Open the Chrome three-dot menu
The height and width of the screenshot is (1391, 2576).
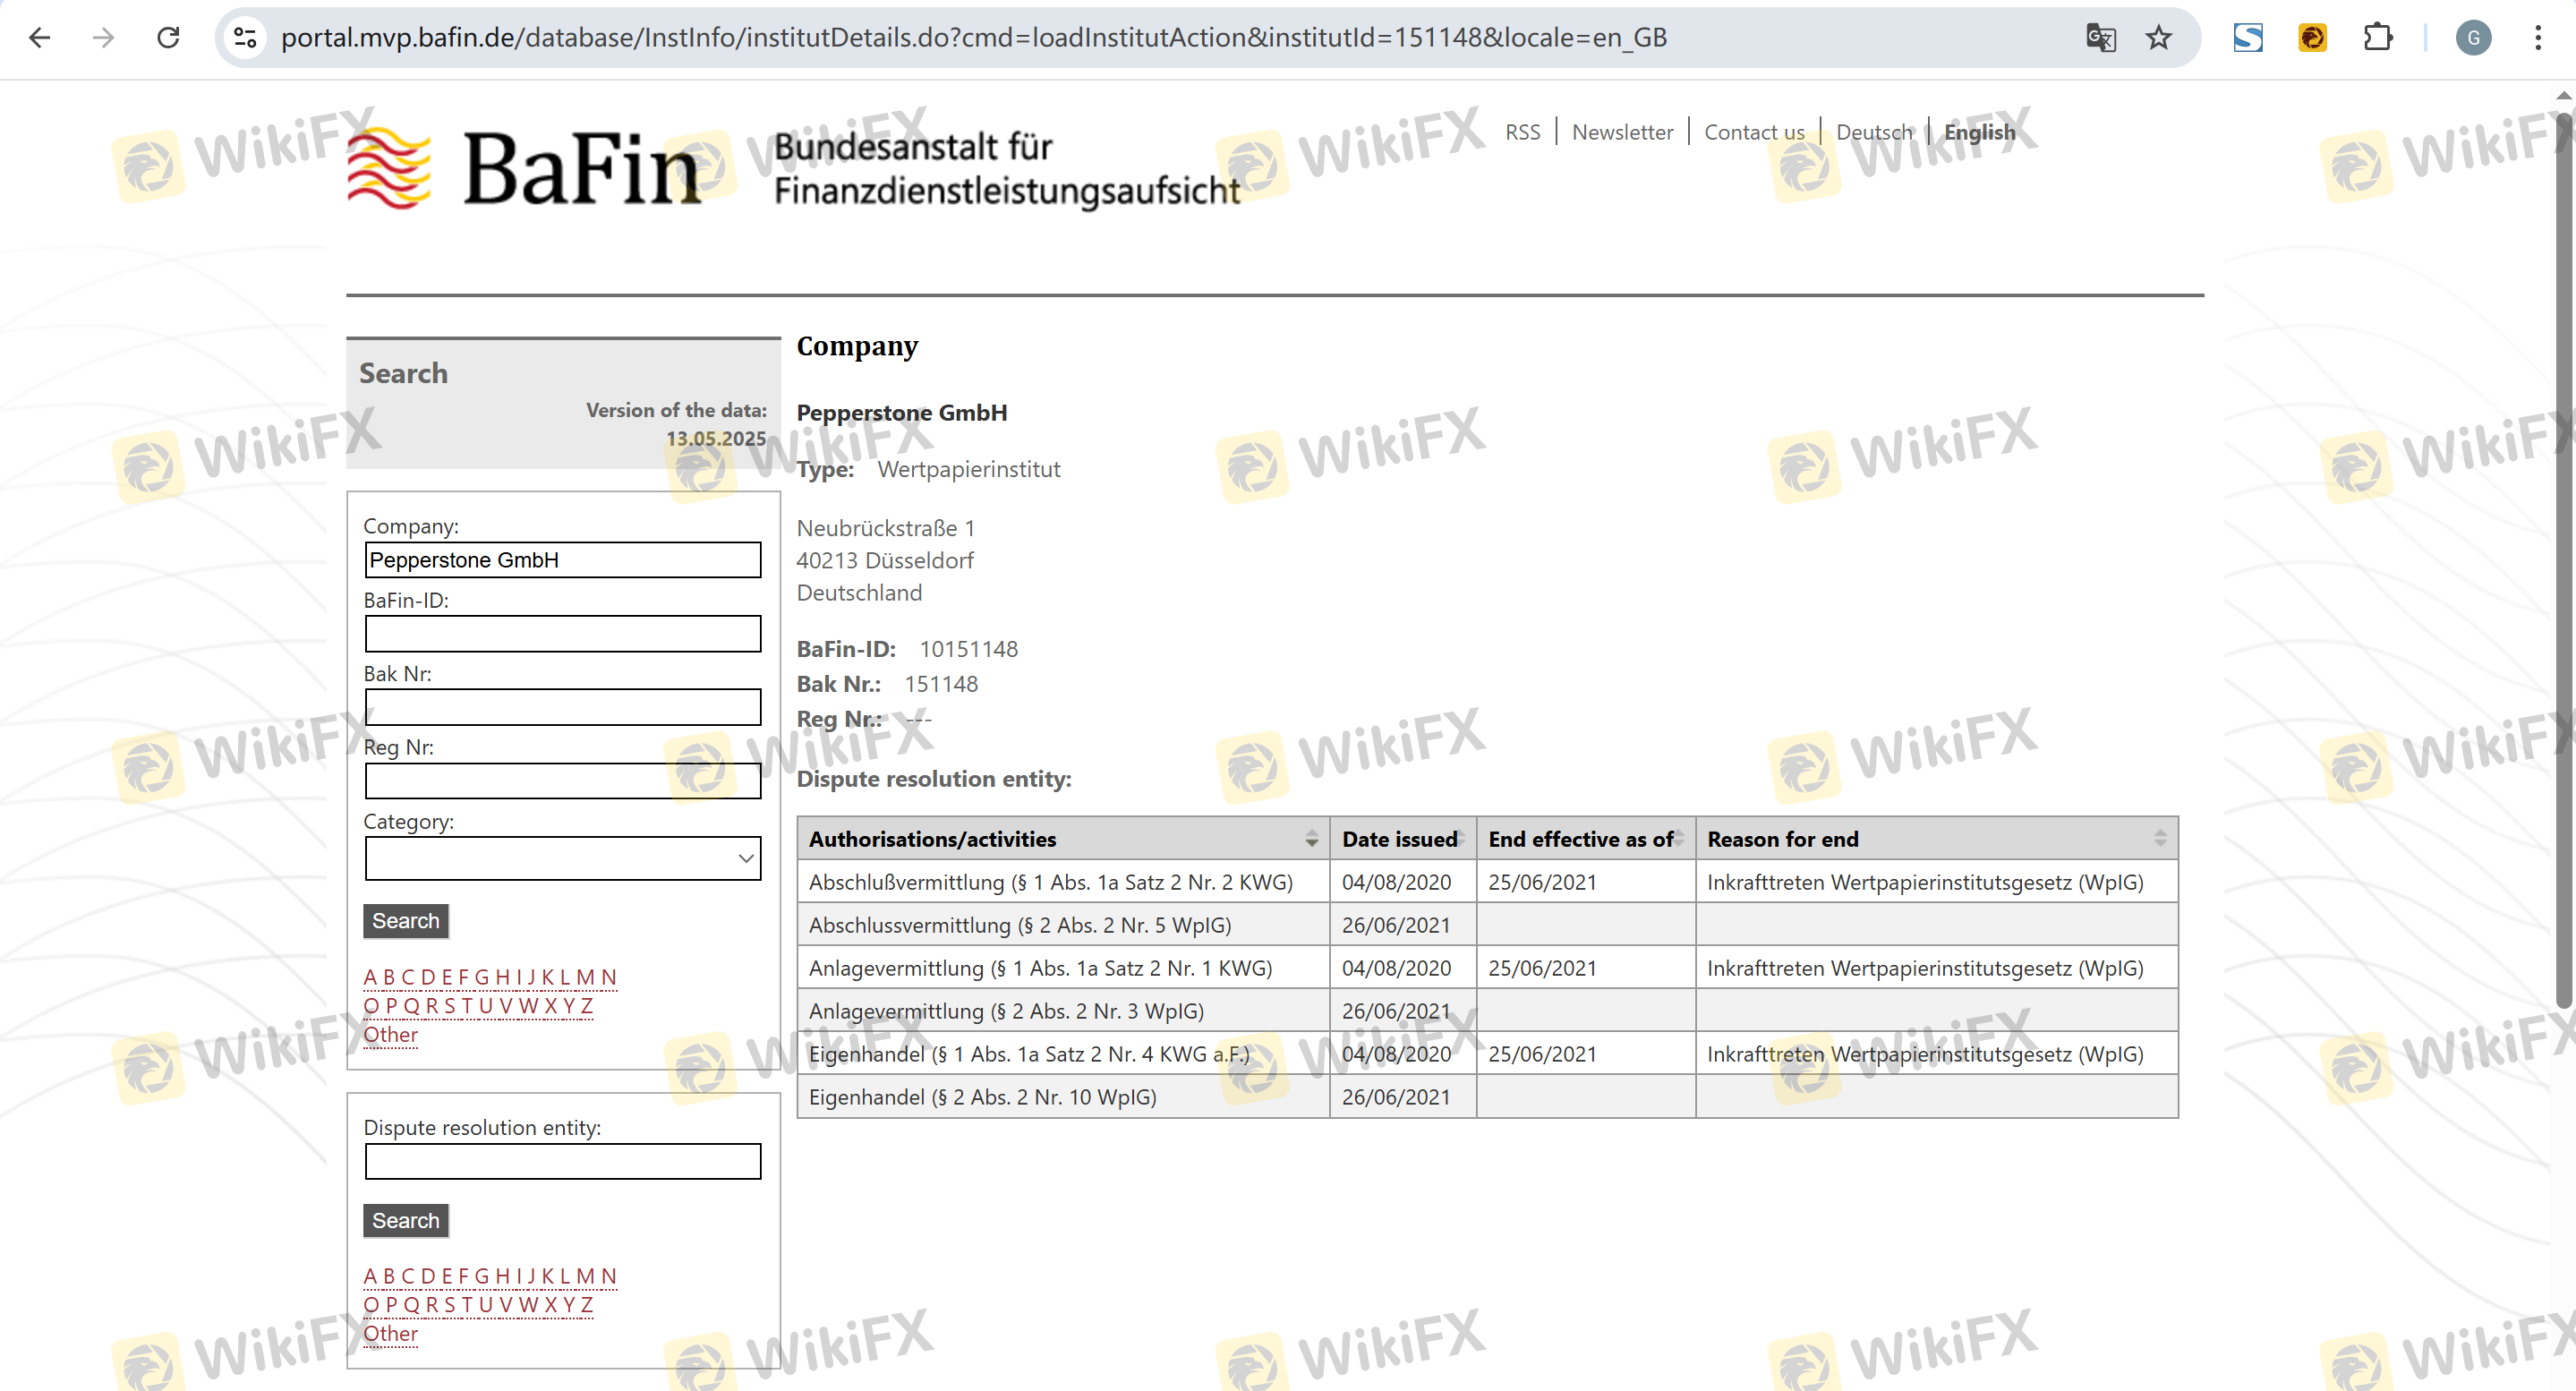2538,38
